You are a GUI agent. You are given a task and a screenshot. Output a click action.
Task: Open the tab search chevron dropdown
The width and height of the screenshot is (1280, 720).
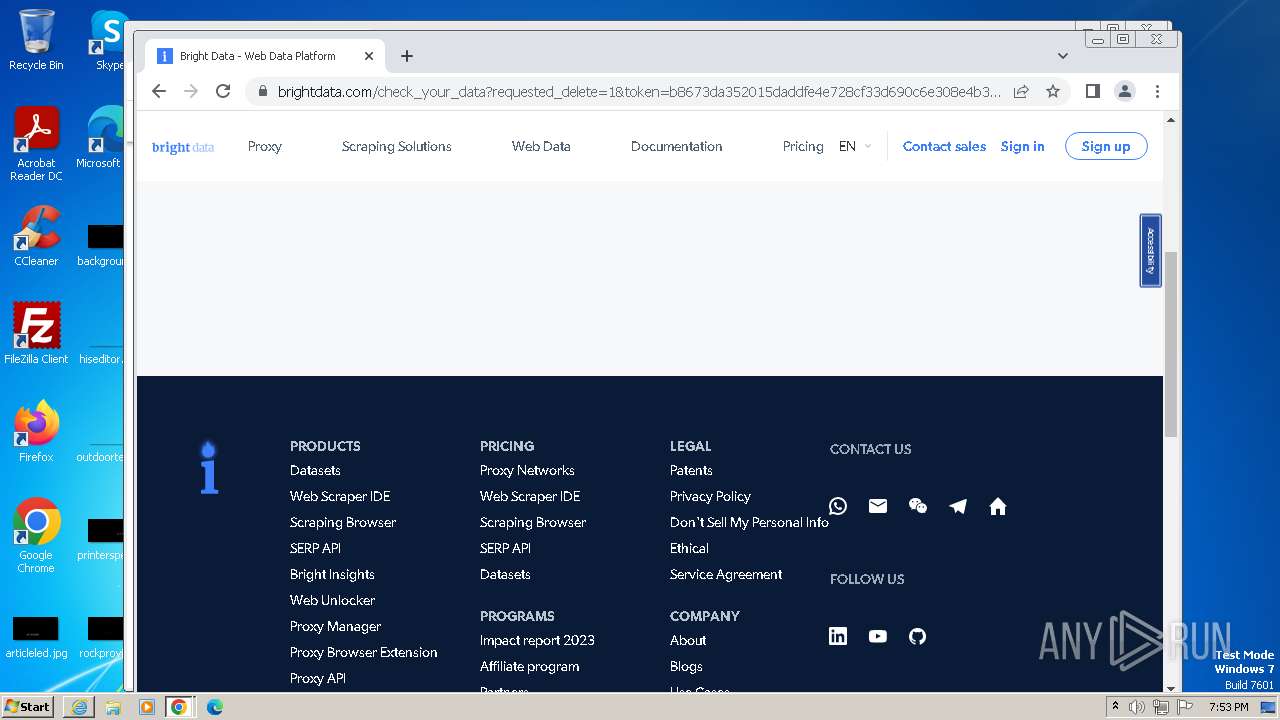tap(1063, 56)
